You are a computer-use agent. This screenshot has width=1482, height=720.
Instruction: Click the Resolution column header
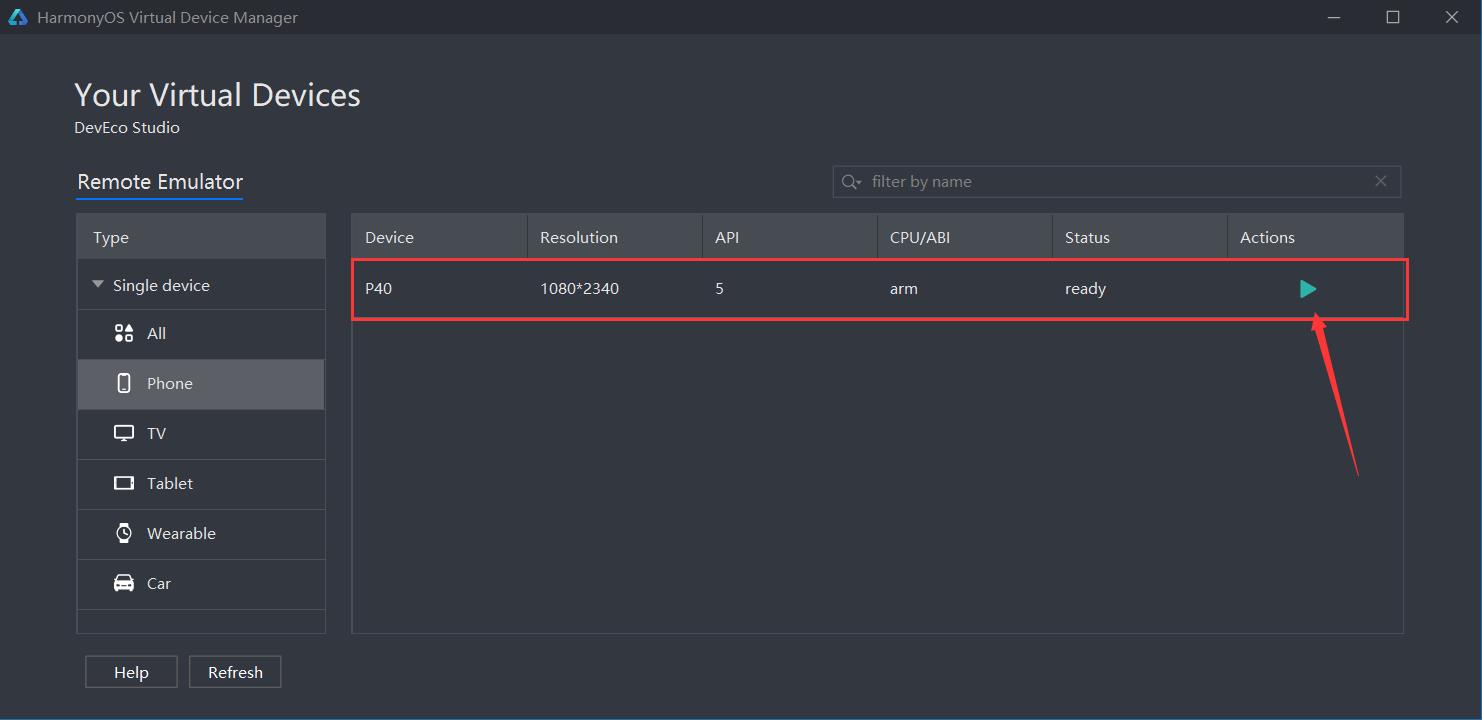(x=615, y=237)
